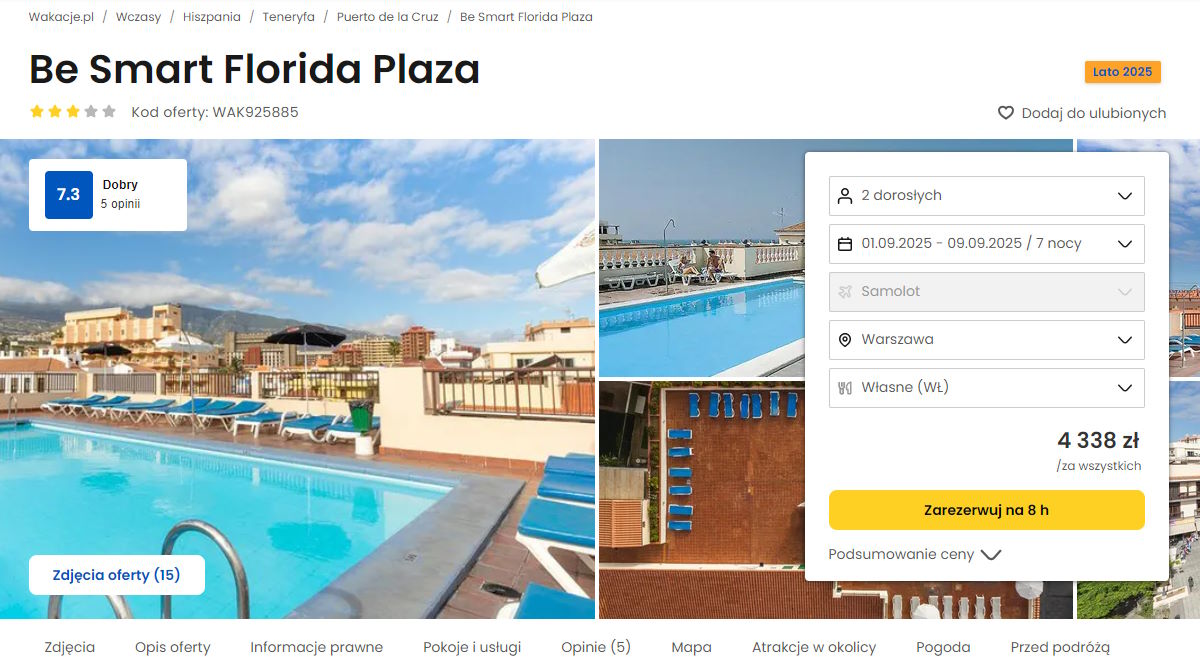Click the Zarezerwuj na 8 h button
Screen dimensions: 1200x665
pos(987,510)
